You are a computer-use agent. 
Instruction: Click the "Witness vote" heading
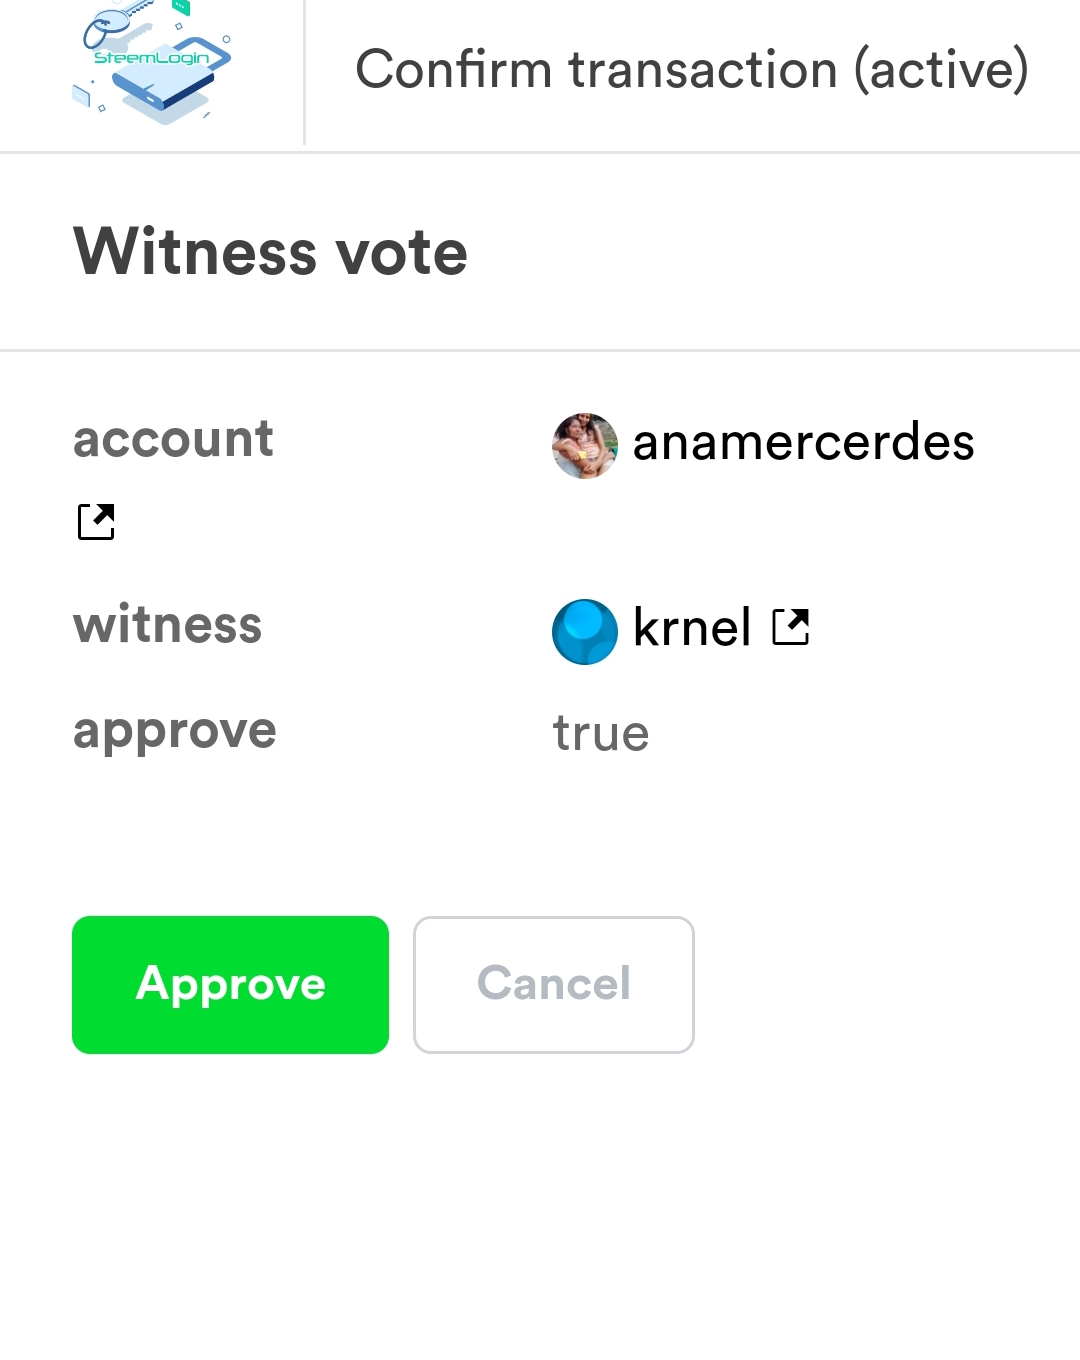coord(270,251)
